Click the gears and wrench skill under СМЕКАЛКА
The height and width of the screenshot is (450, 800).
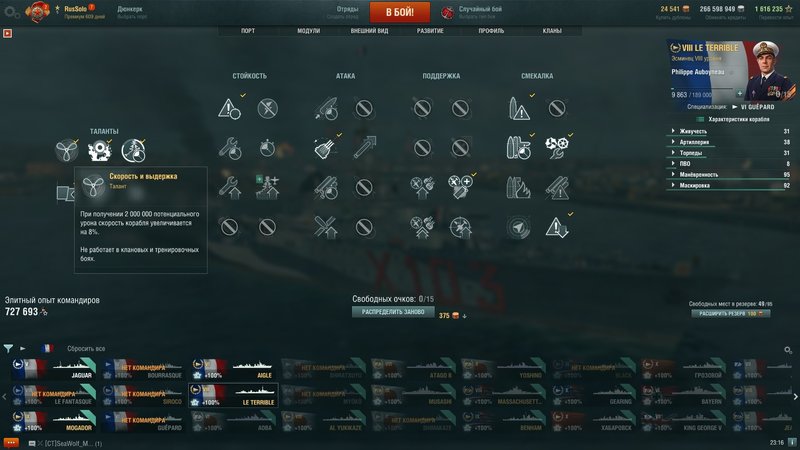tap(557, 148)
